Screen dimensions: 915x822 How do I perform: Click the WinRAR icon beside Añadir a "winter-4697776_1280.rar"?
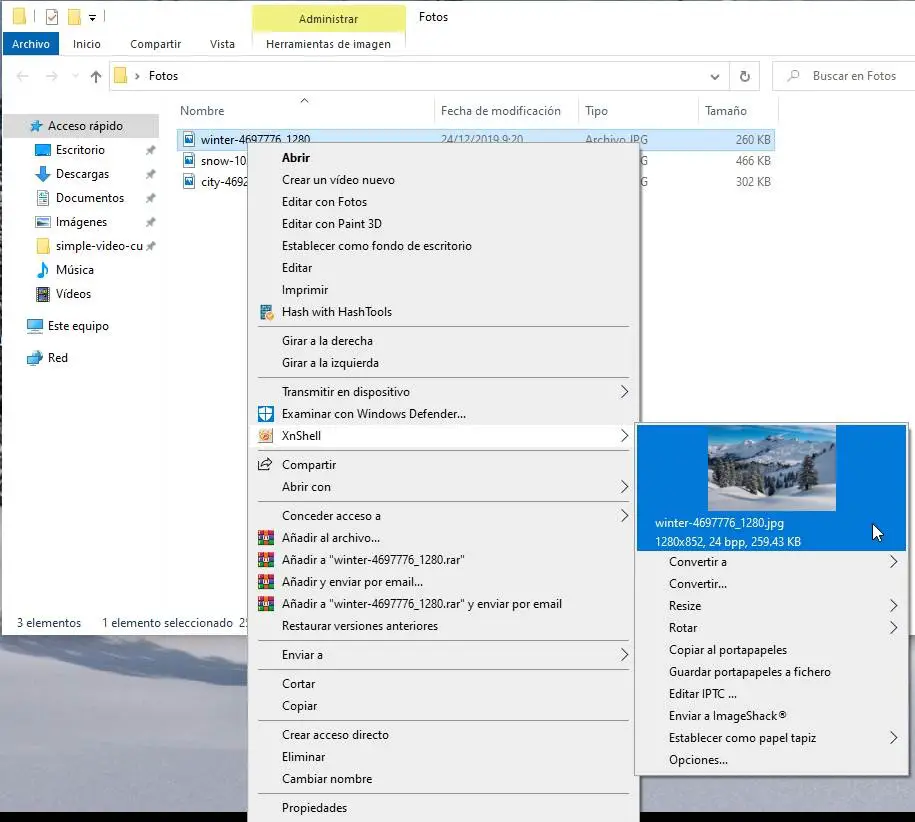tap(266, 559)
